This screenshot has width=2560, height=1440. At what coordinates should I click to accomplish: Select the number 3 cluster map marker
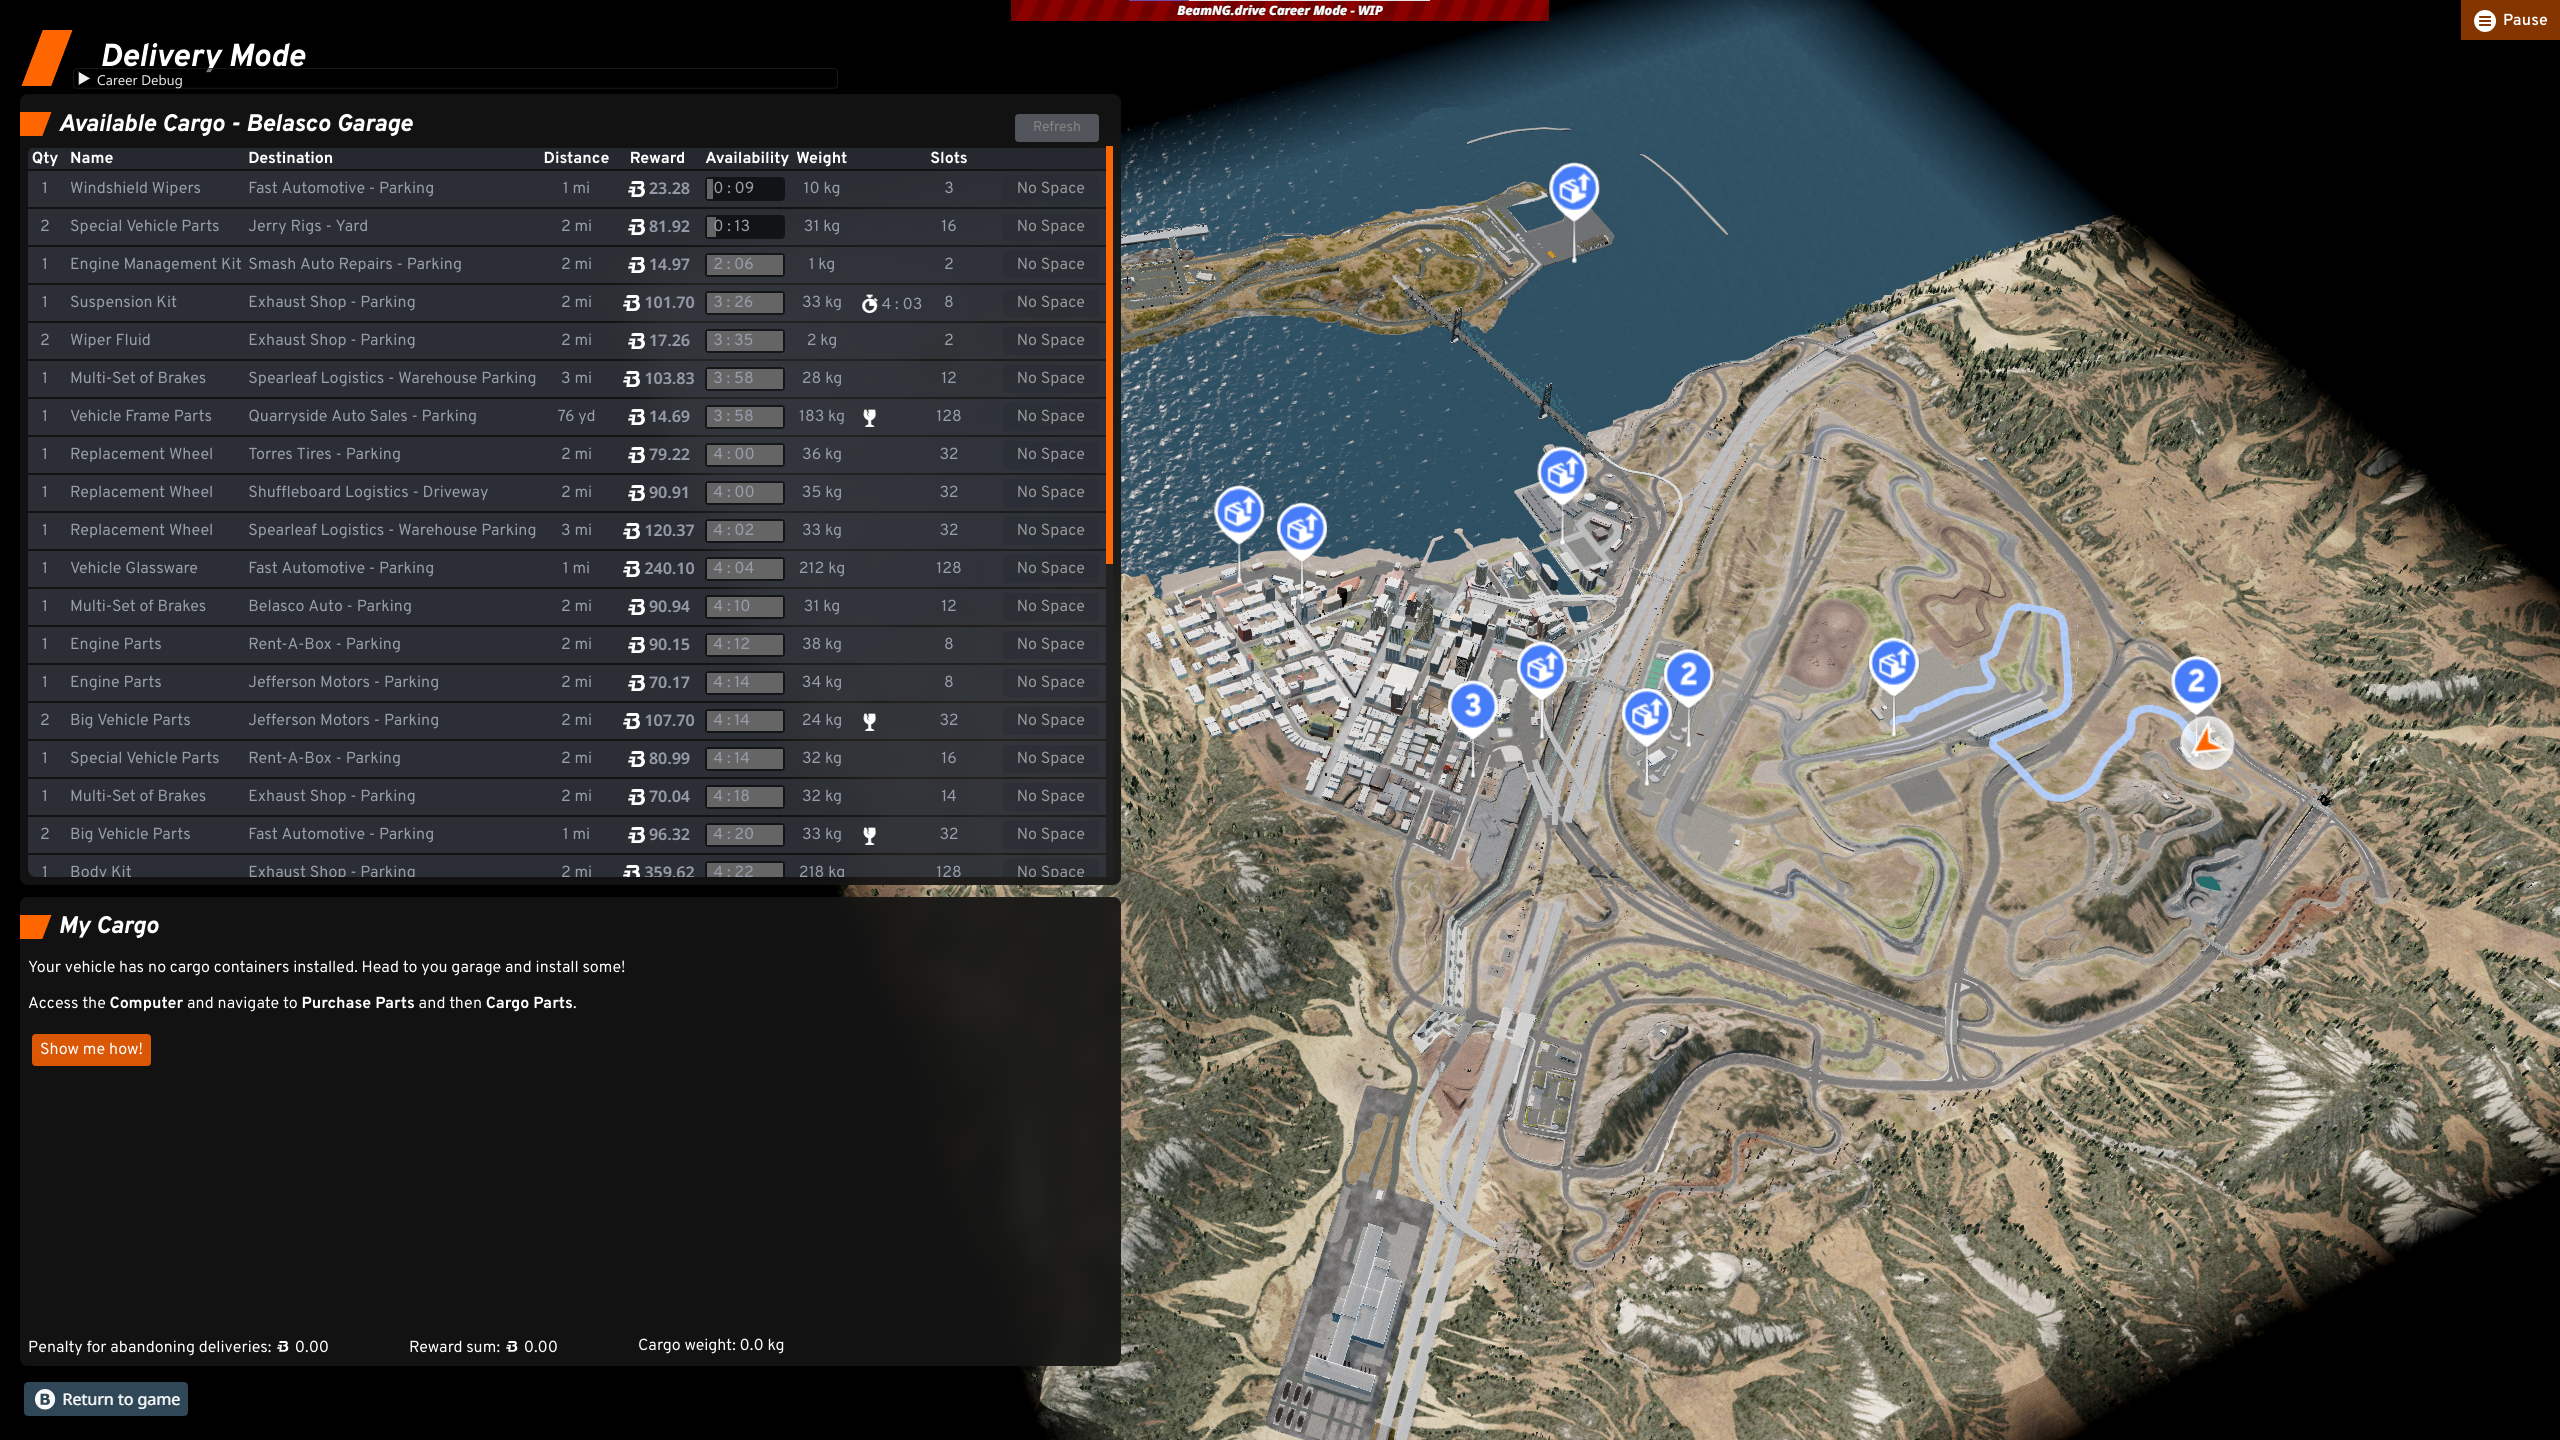[x=1472, y=706]
